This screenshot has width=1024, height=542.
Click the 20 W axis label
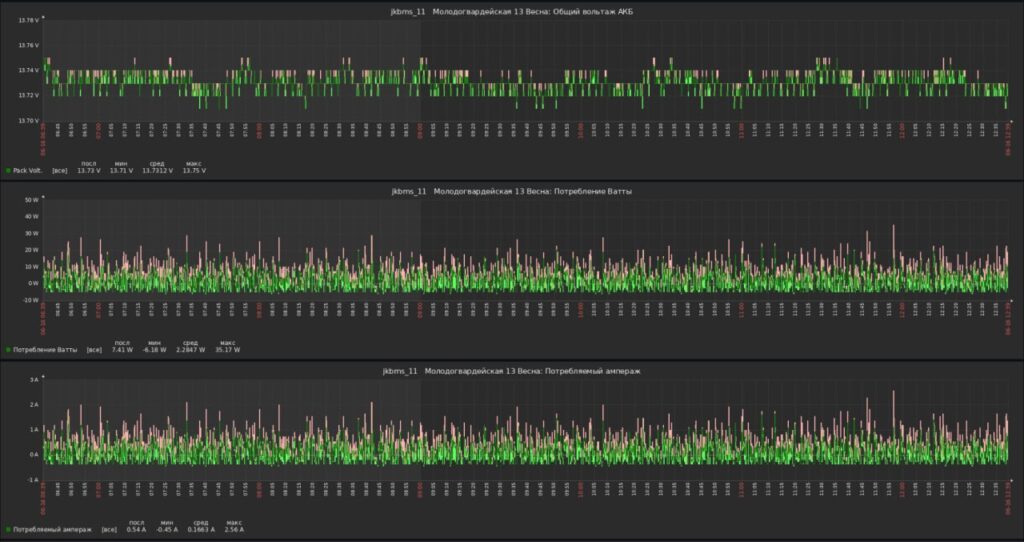[32, 249]
